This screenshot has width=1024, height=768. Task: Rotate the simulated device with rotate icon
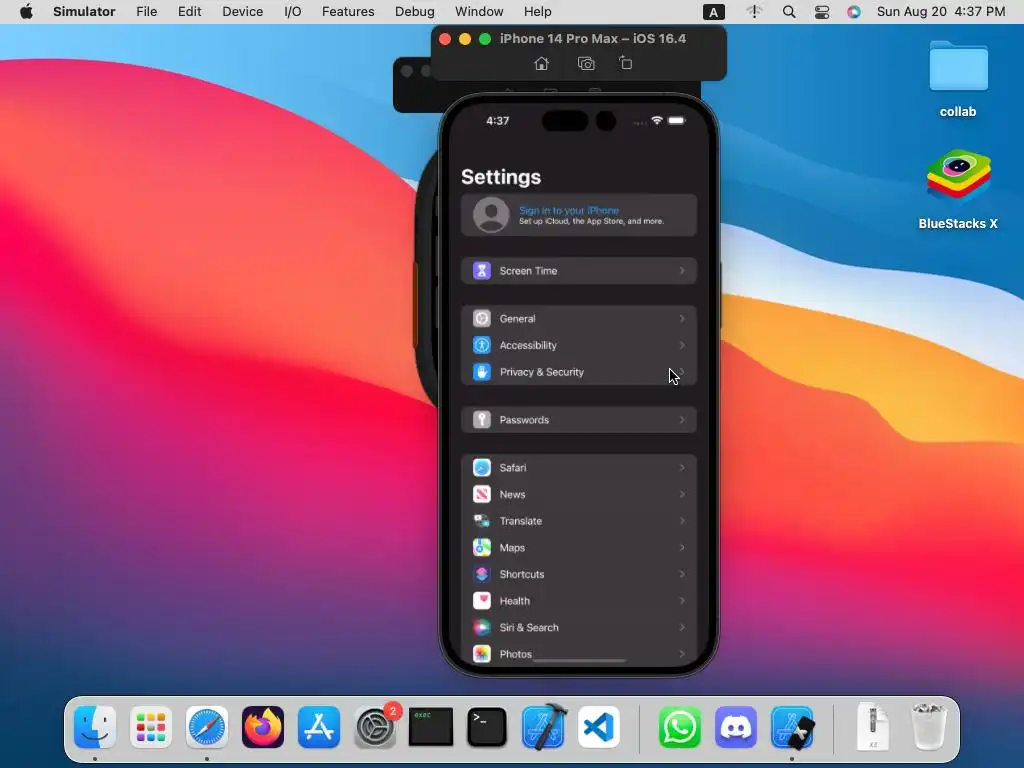click(626, 63)
